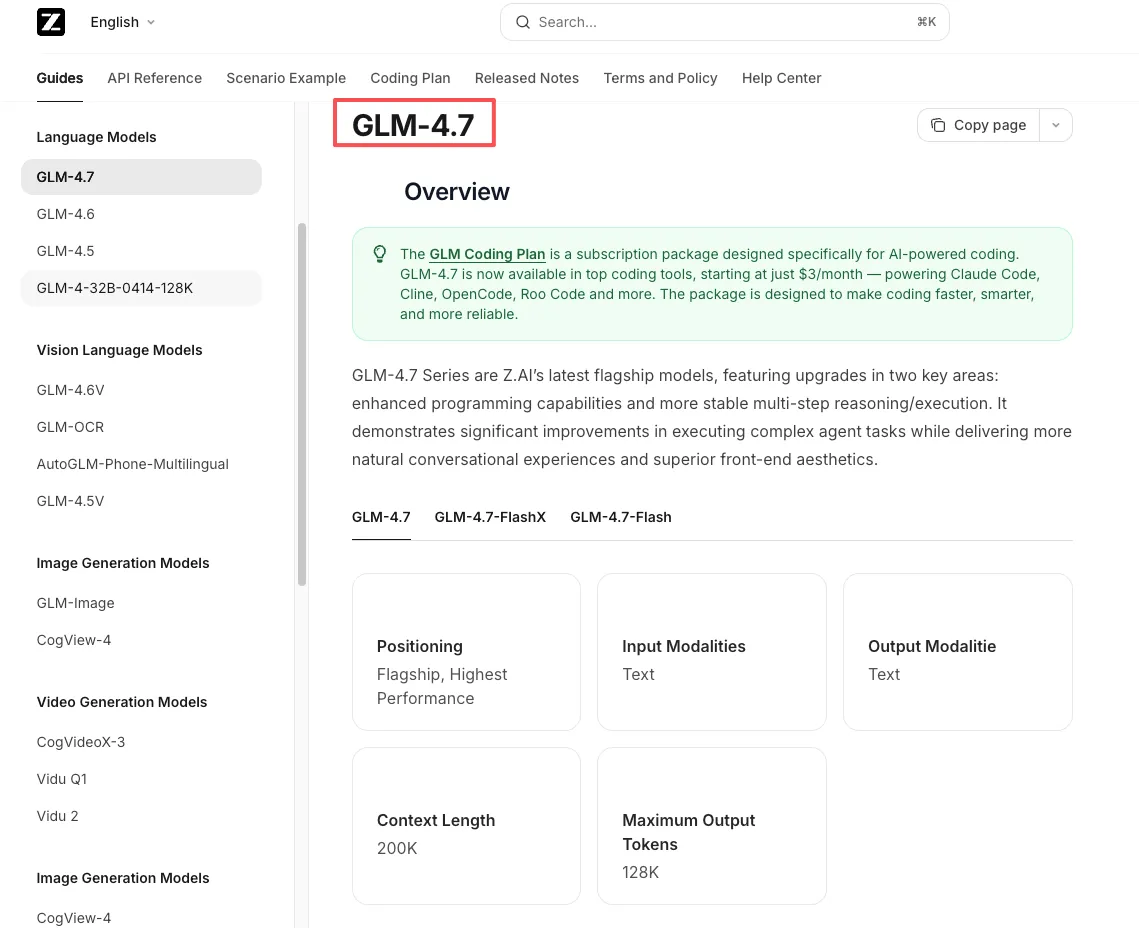The width and height of the screenshot is (1139, 928).
Task: Click the Z.AI logo icon
Action: click(x=51, y=22)
